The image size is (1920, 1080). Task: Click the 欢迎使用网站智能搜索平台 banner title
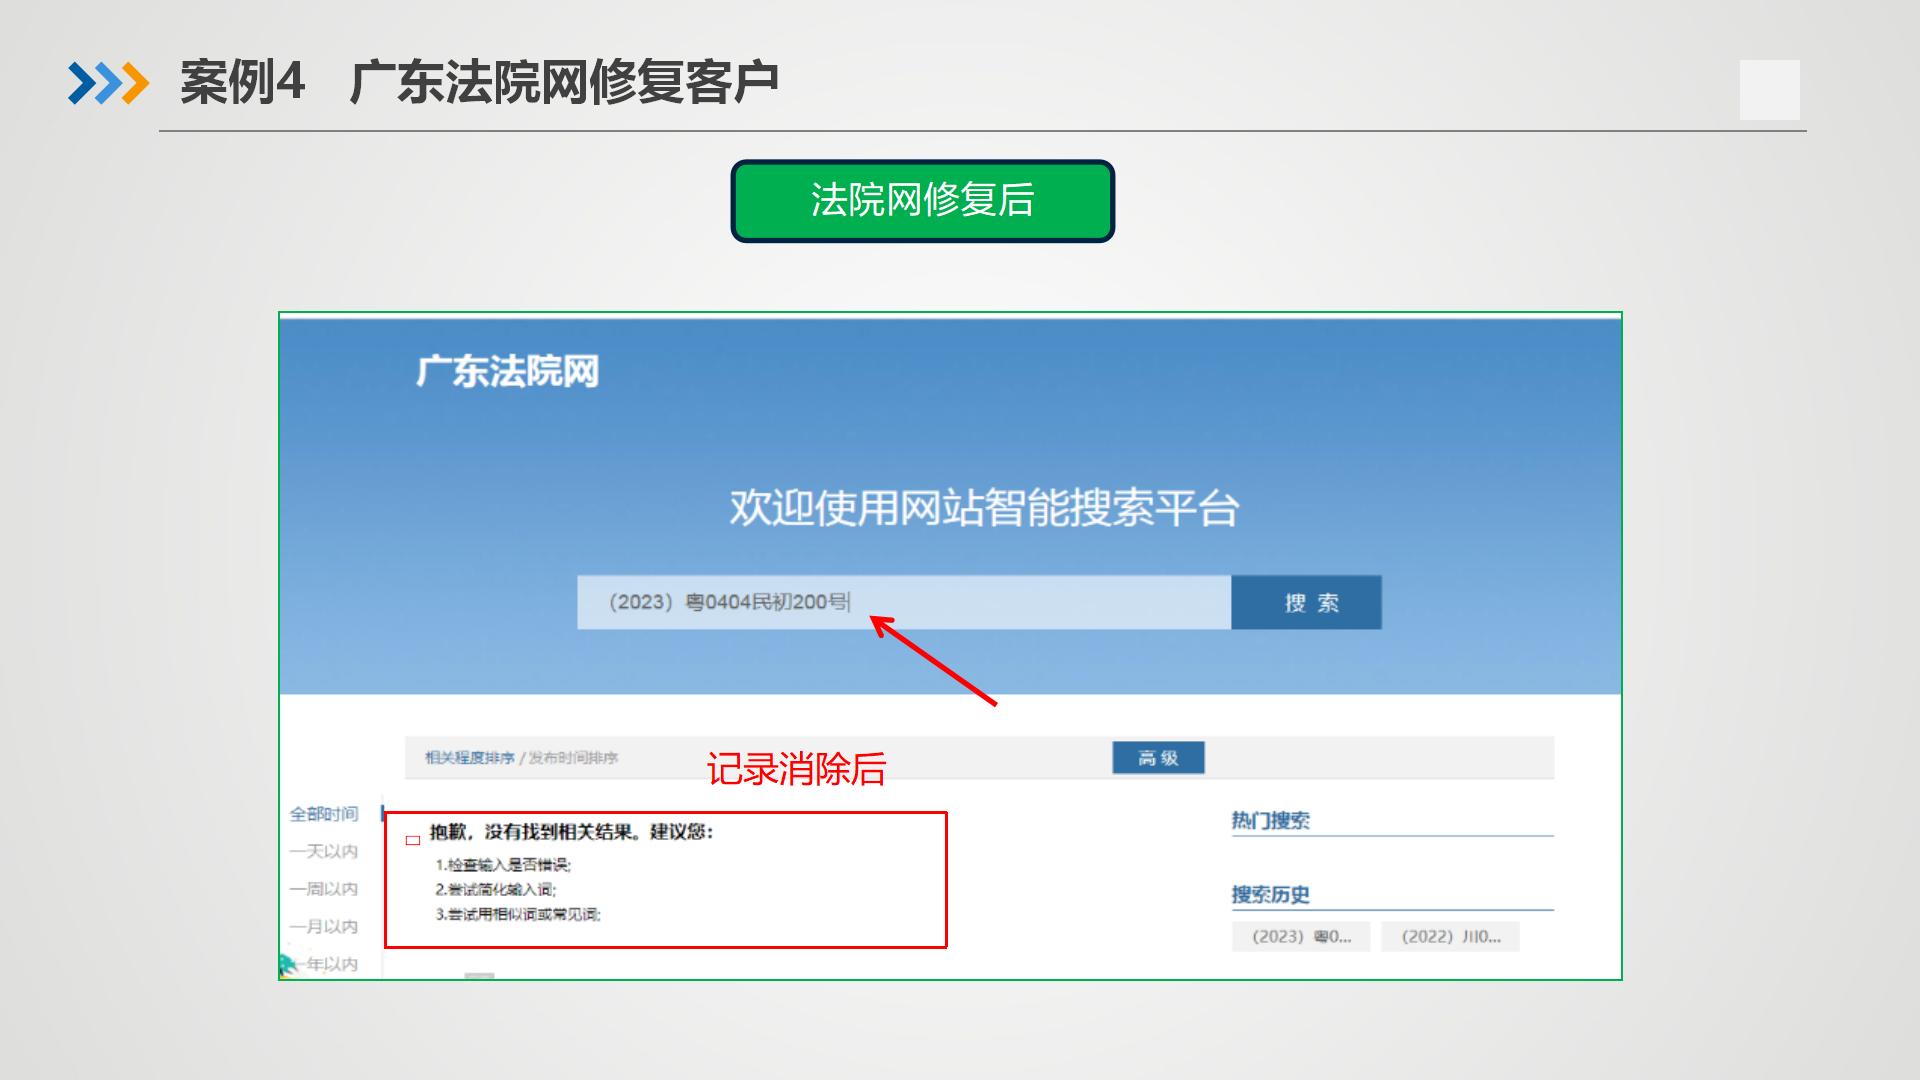point(984,508)
